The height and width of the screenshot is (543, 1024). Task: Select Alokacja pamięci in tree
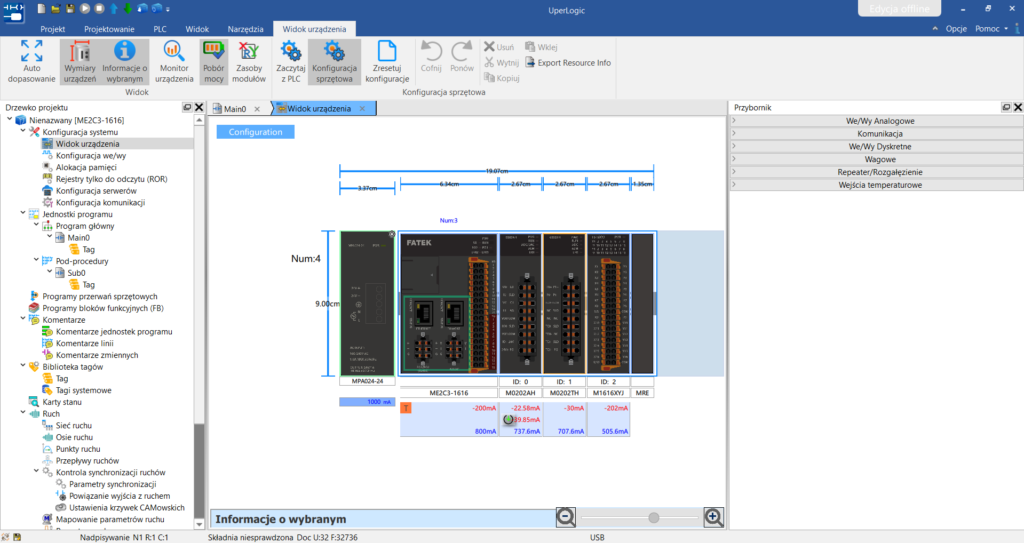click(86, 167)
